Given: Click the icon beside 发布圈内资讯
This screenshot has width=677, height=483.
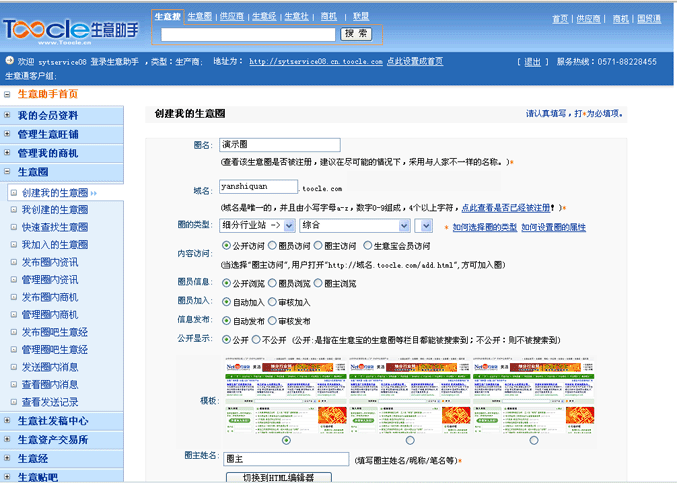Looking at the screenshot, I should 14,262.
